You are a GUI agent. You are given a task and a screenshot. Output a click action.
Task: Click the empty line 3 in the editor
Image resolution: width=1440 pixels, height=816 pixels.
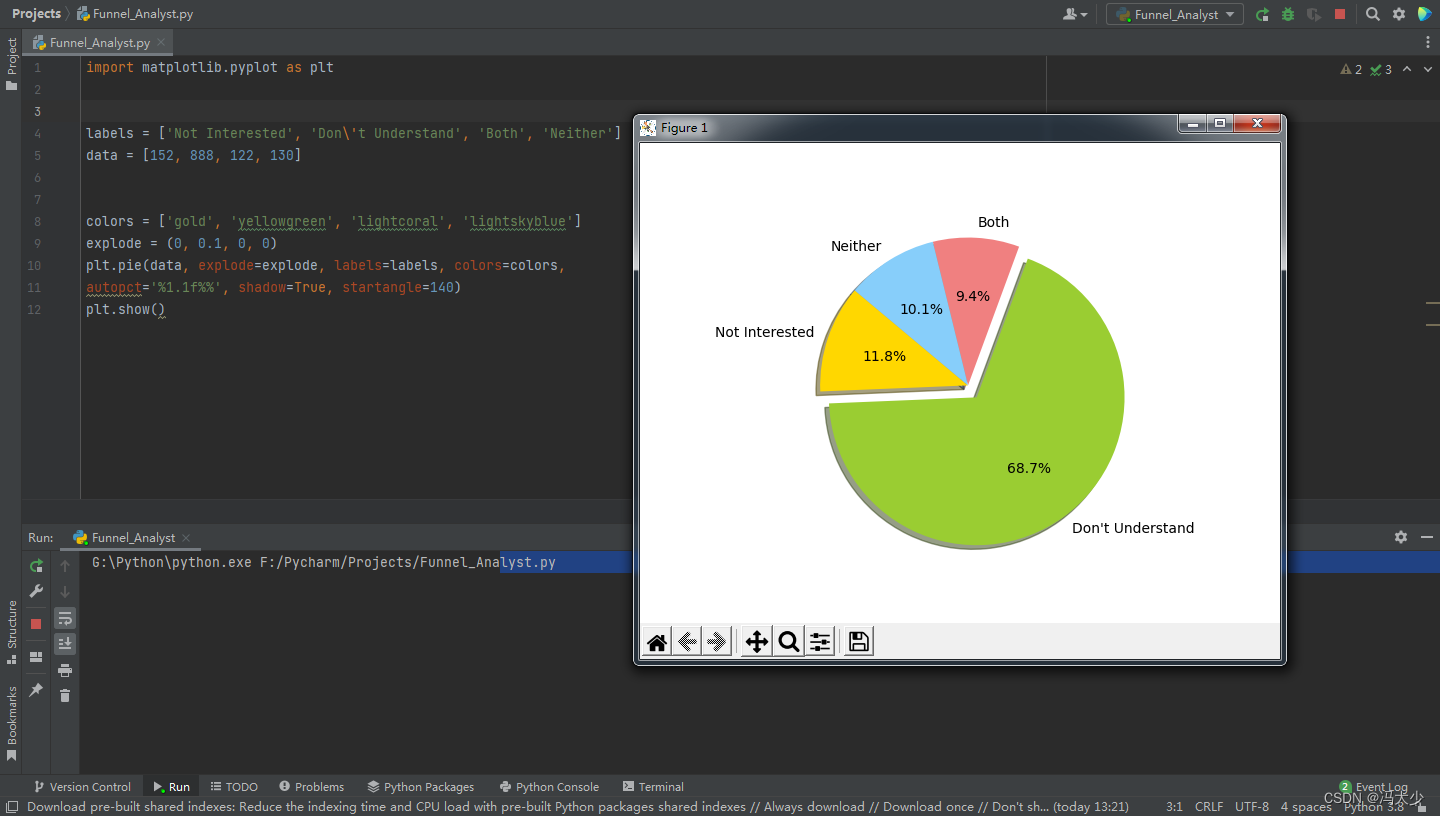(563, 111)
